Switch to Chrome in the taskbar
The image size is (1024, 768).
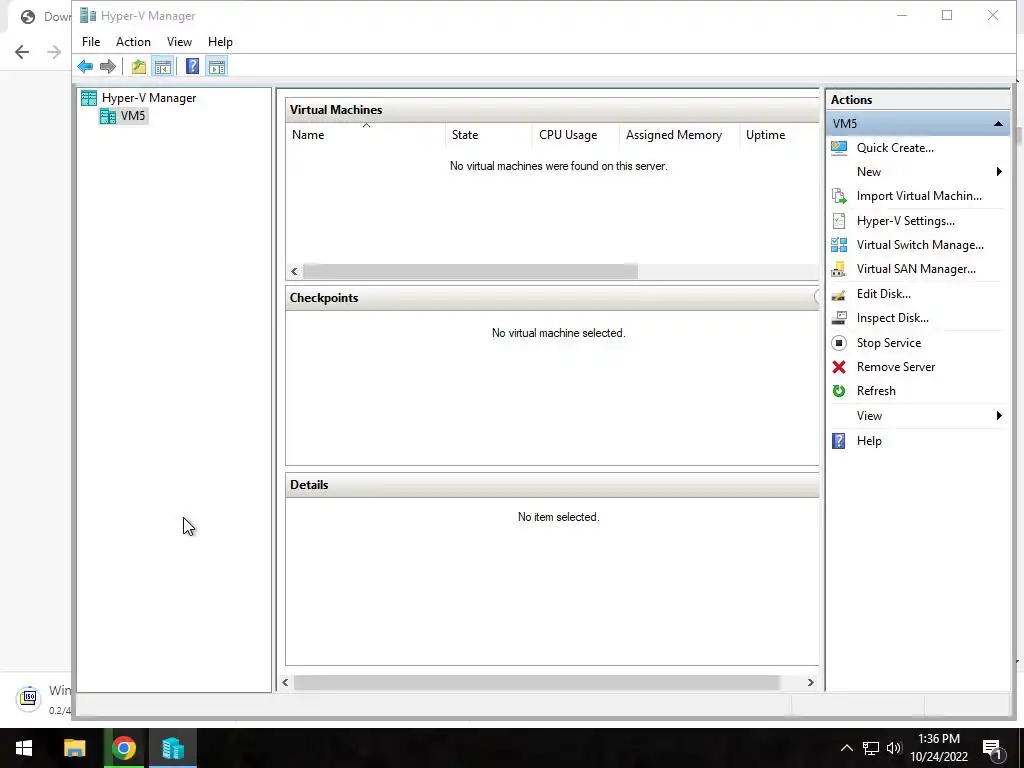pyautogui.click(x=123, y=748)
